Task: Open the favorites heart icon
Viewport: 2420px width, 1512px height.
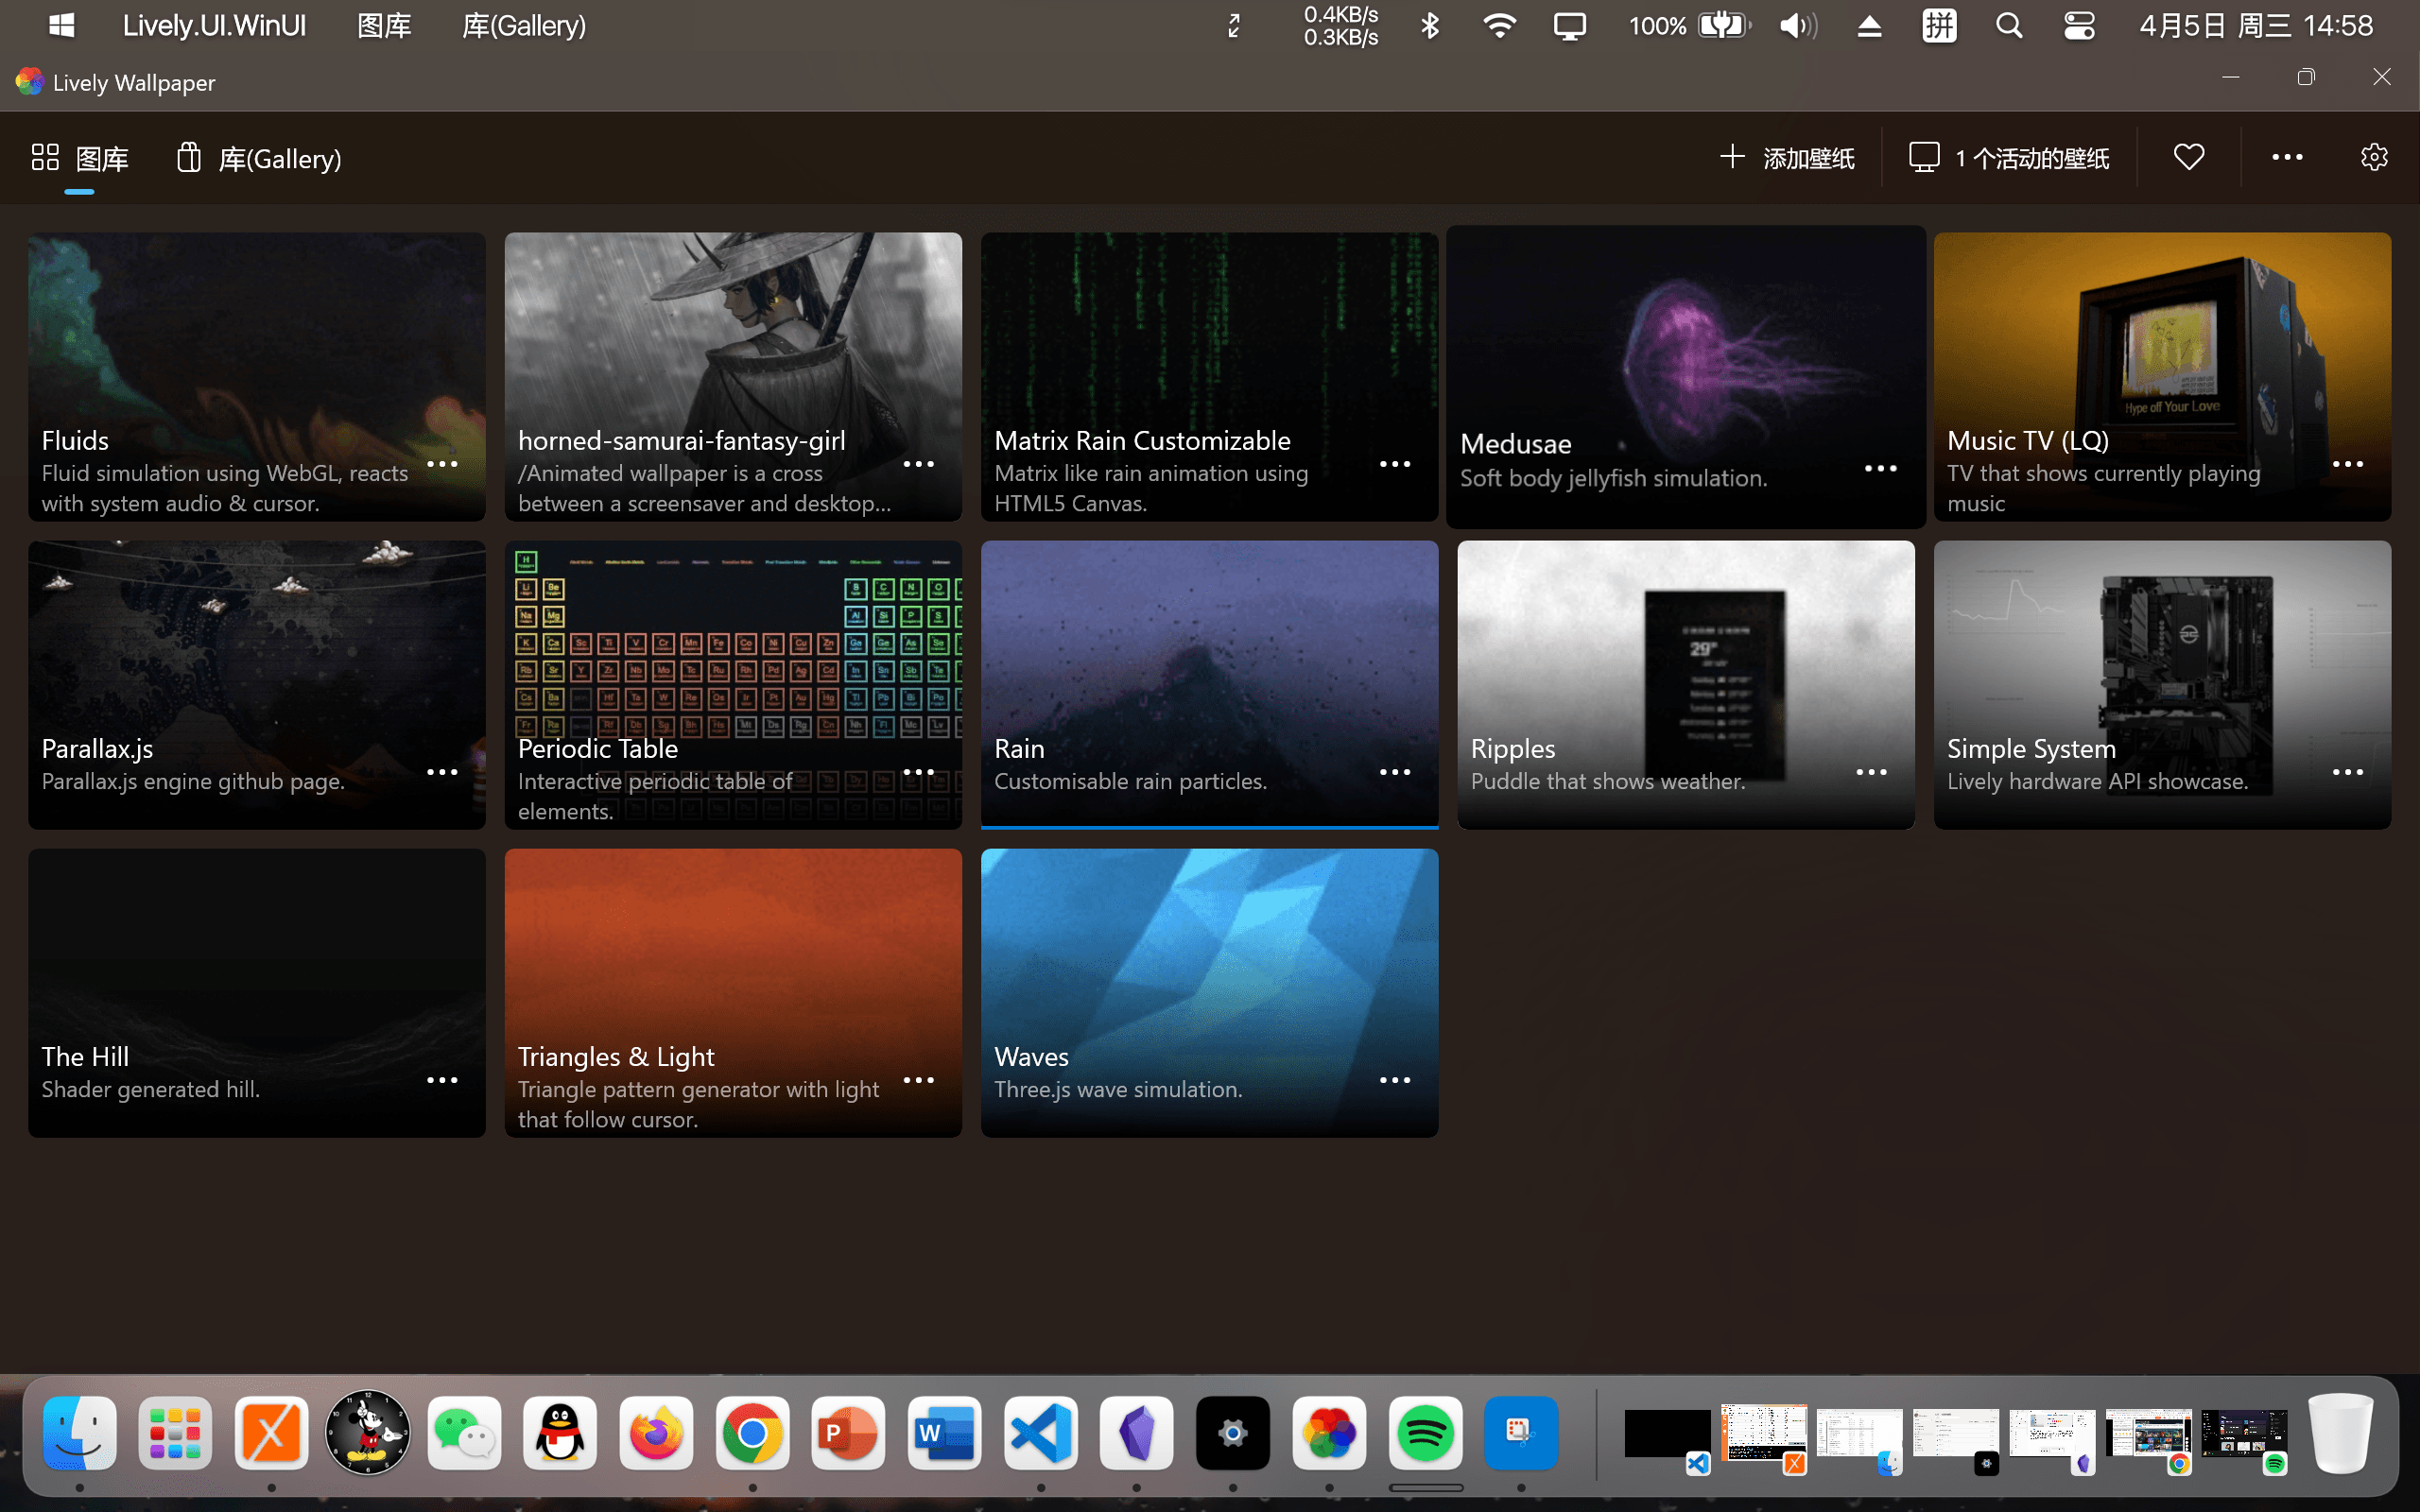Action: [x=2188, y=157]
